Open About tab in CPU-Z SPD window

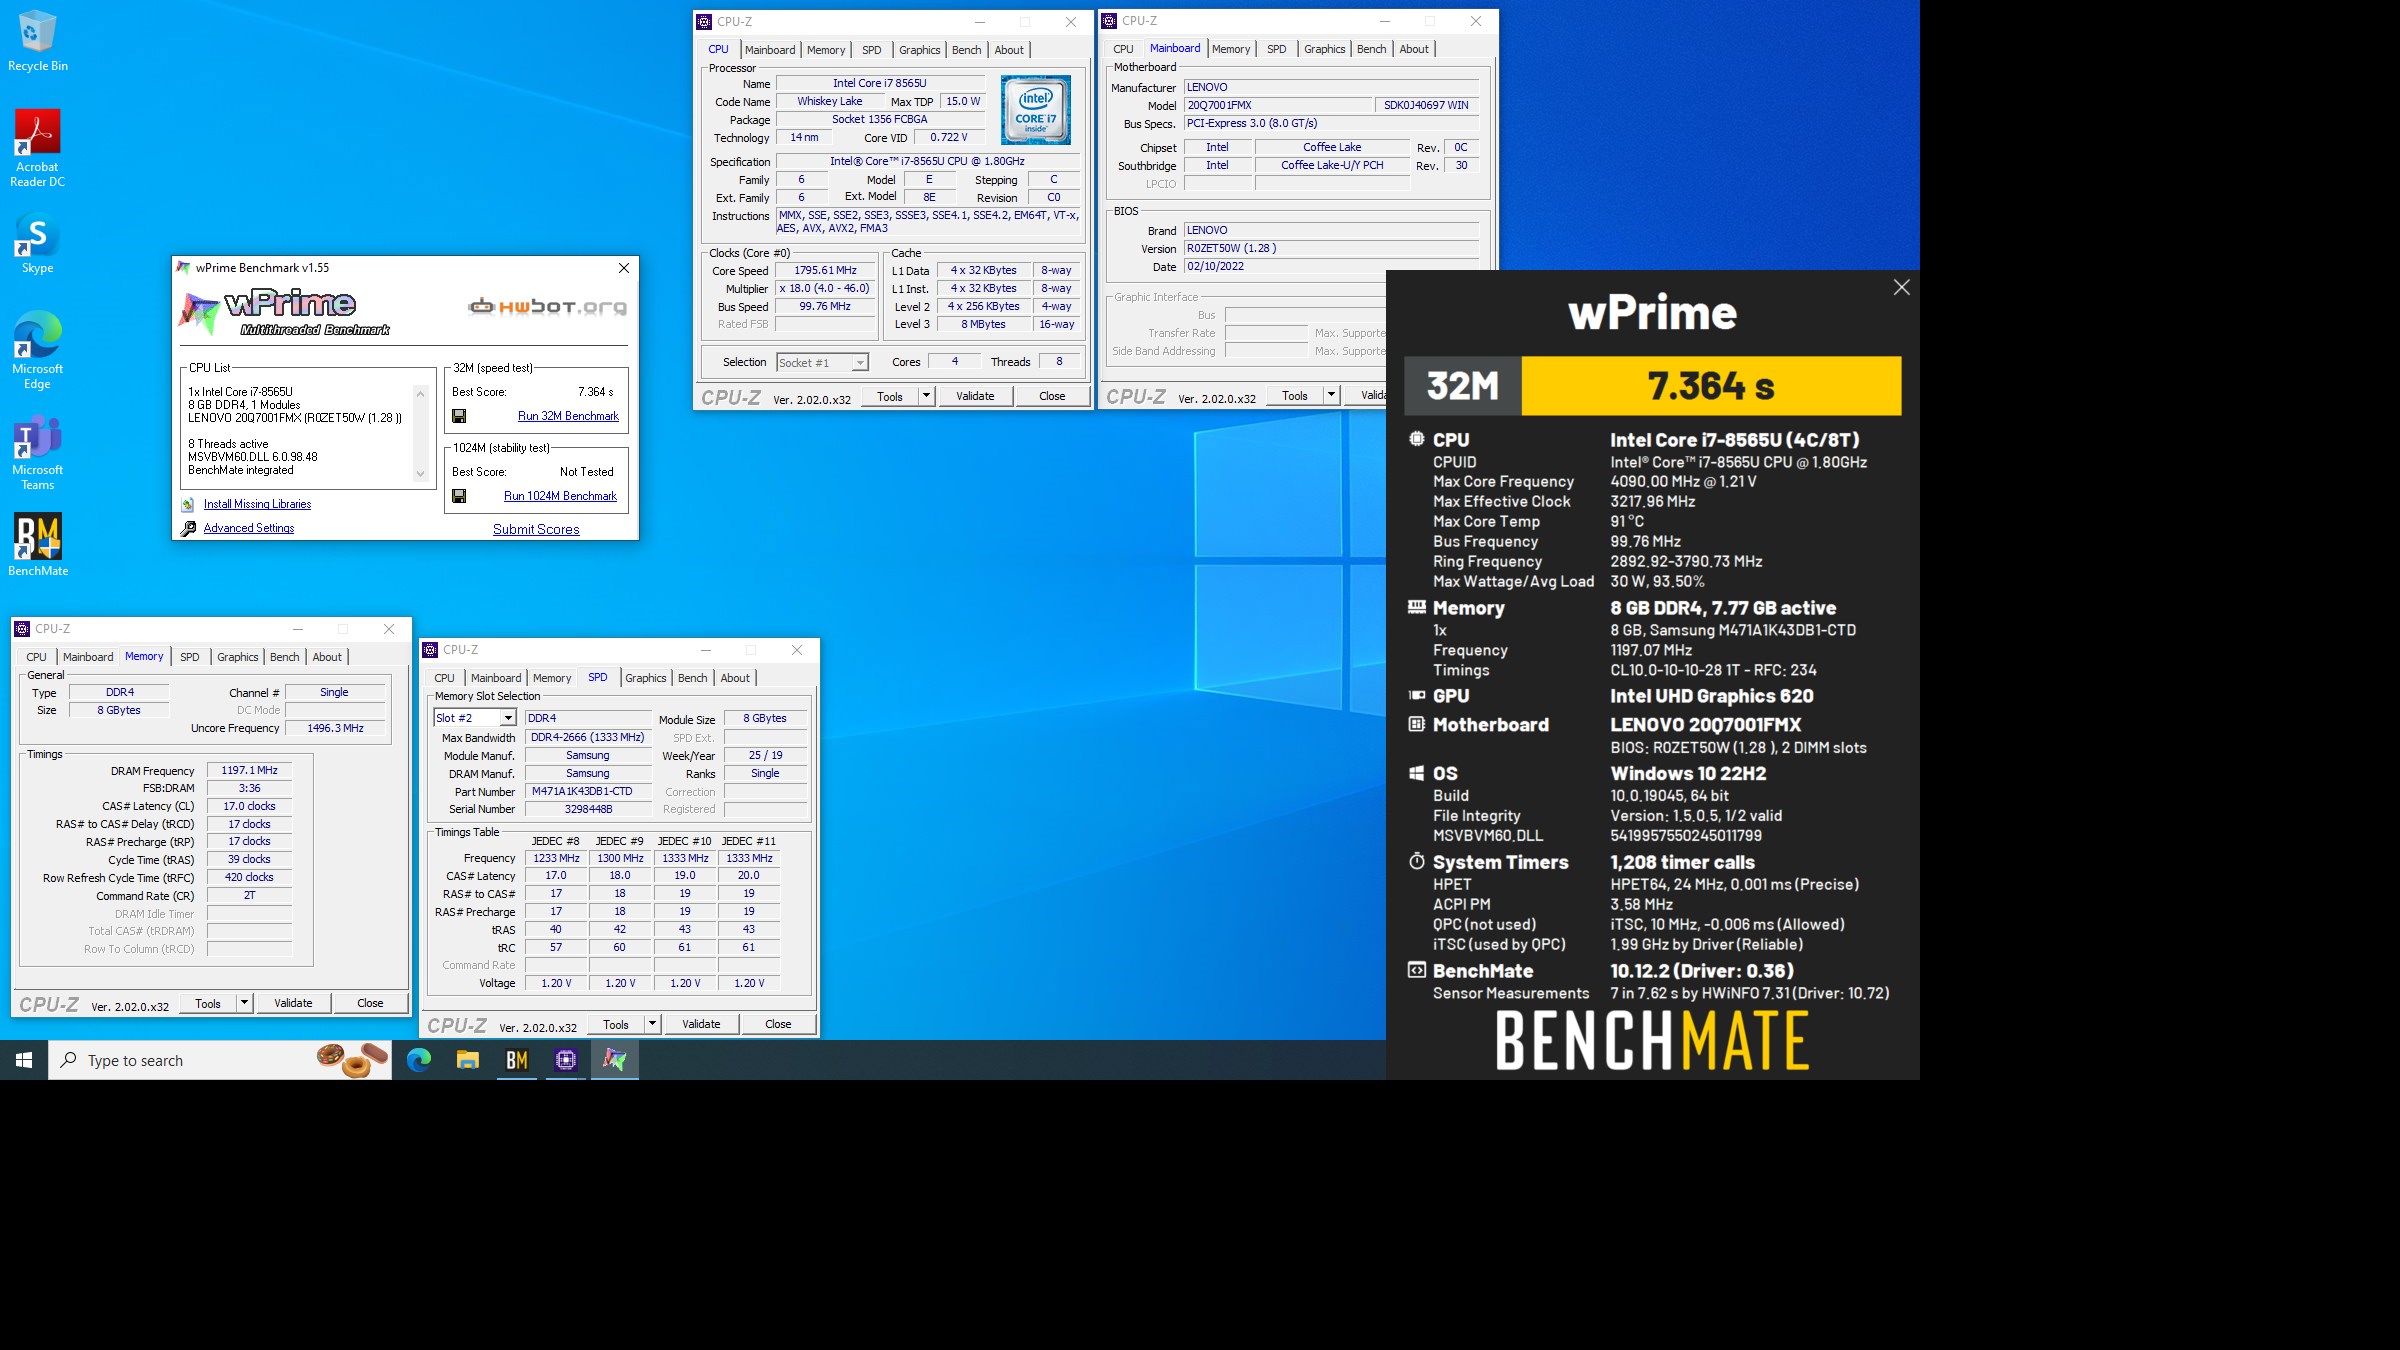click(735, 678)
